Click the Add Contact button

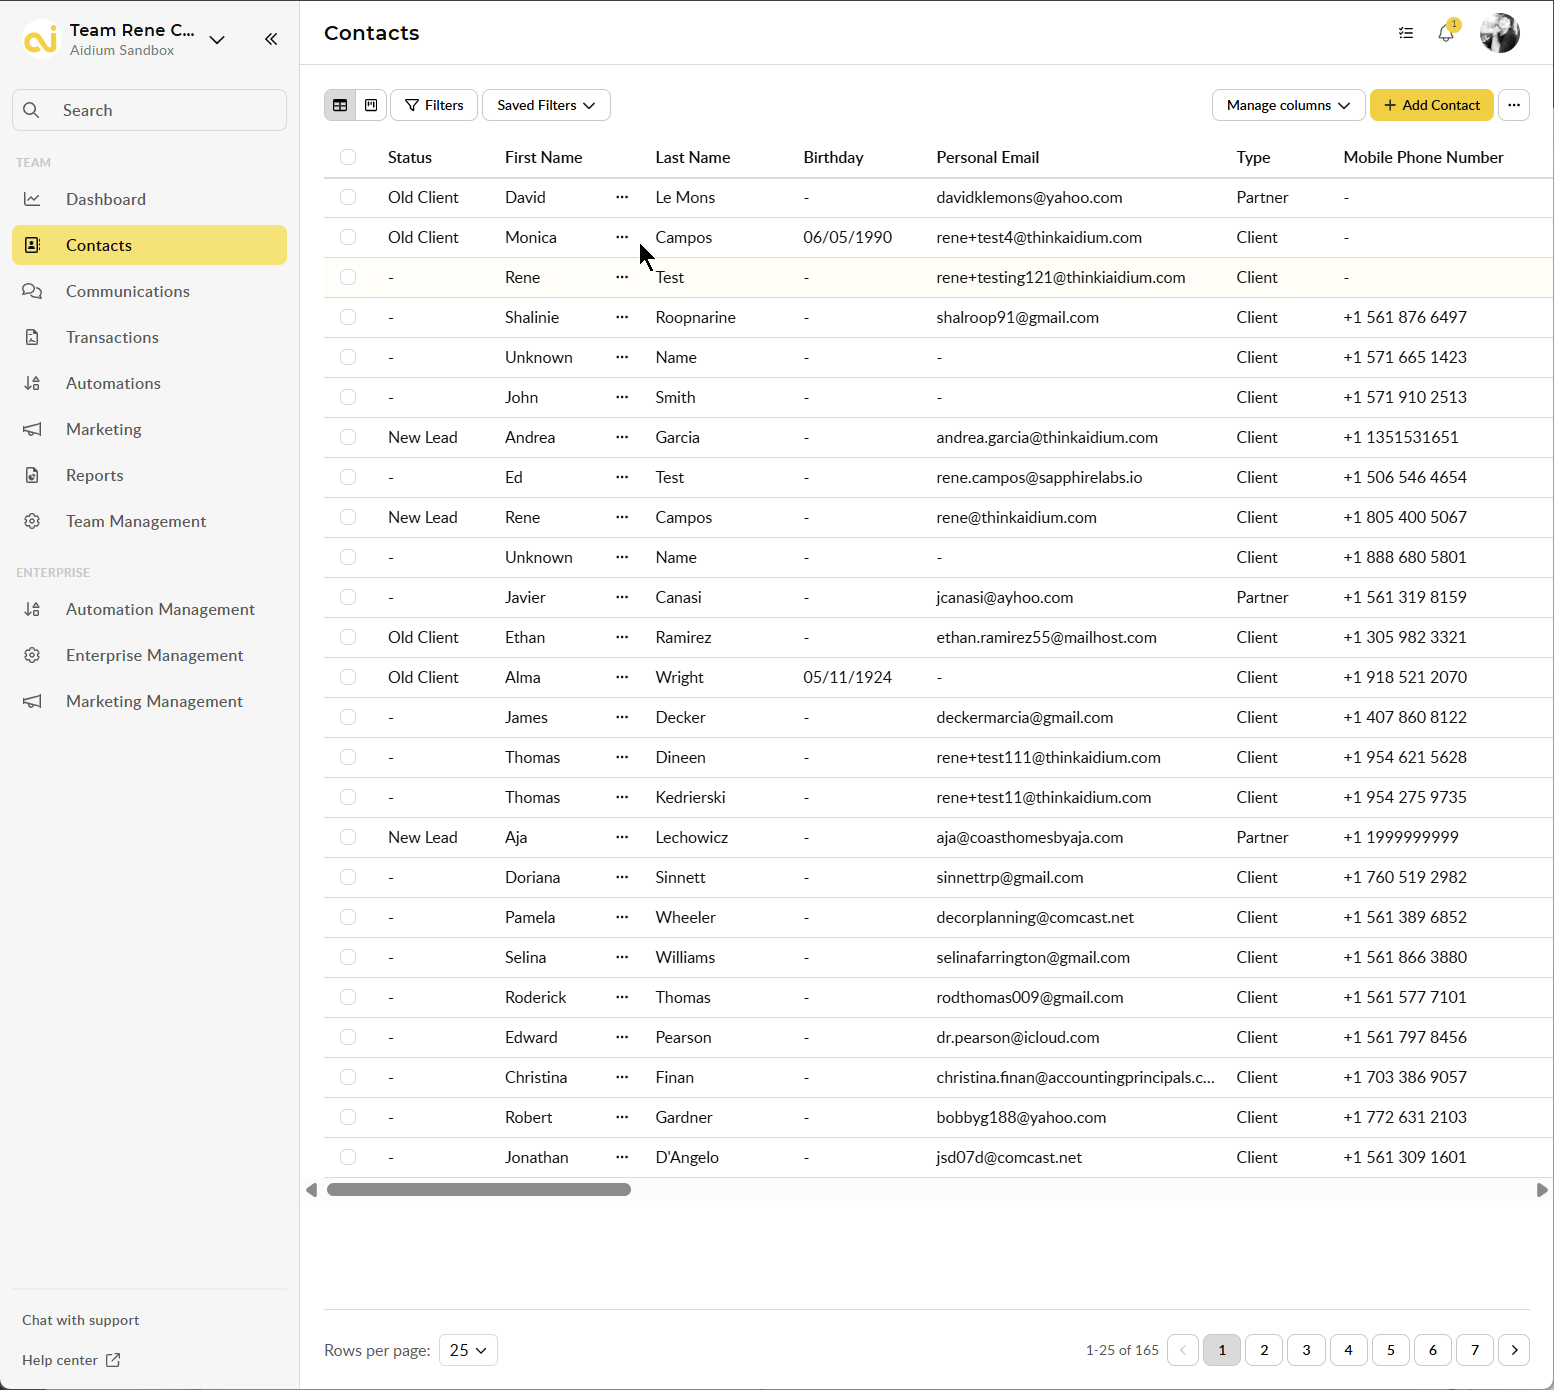point(1431,105)
